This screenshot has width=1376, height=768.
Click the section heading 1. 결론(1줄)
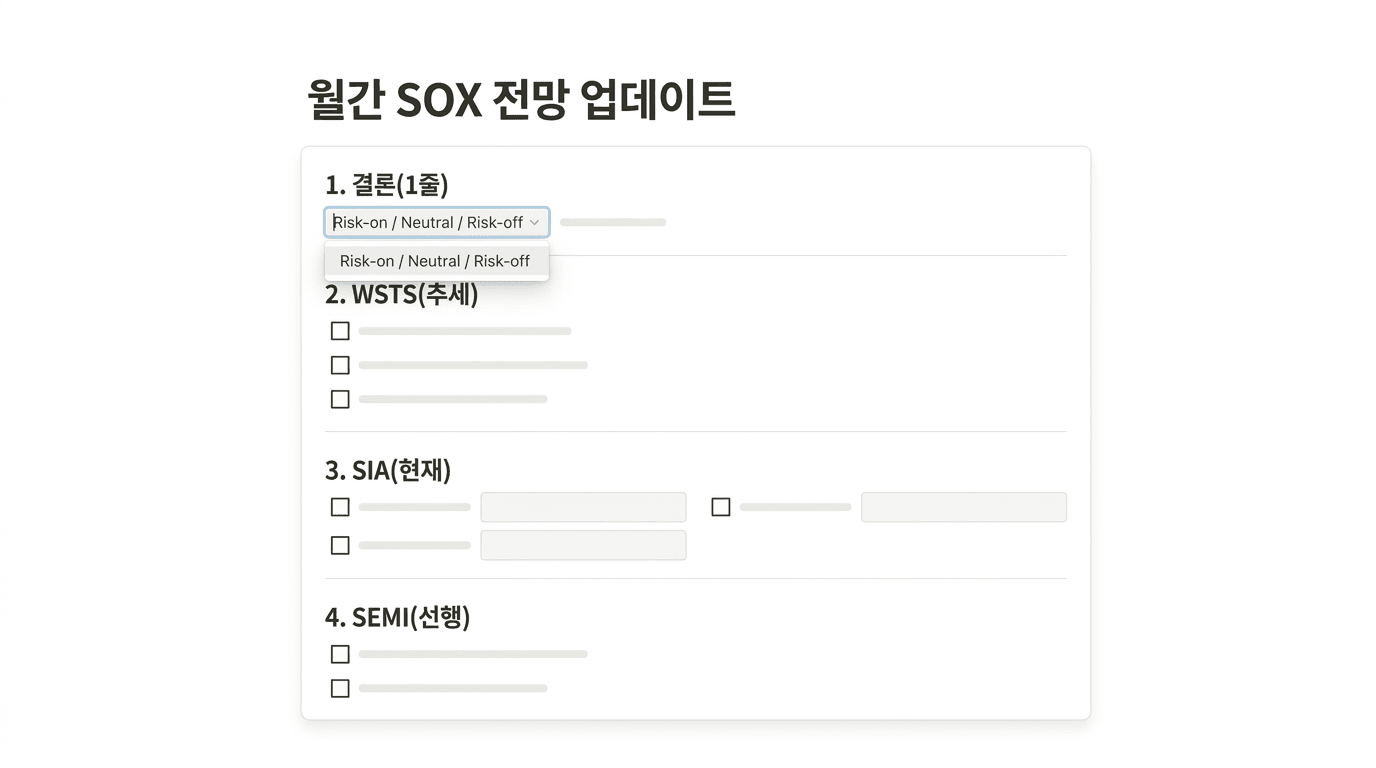pos(387,185)
